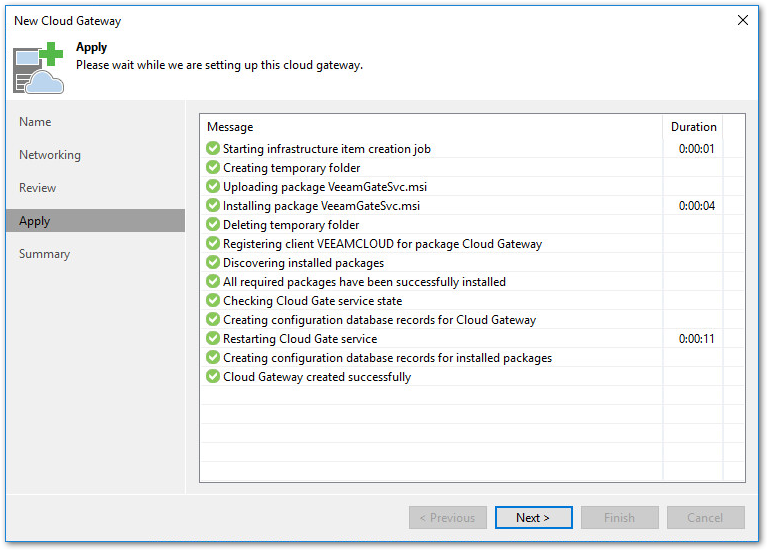Click the success icon for Installing package VeeamGateSvc.msi

coord(213,206)
